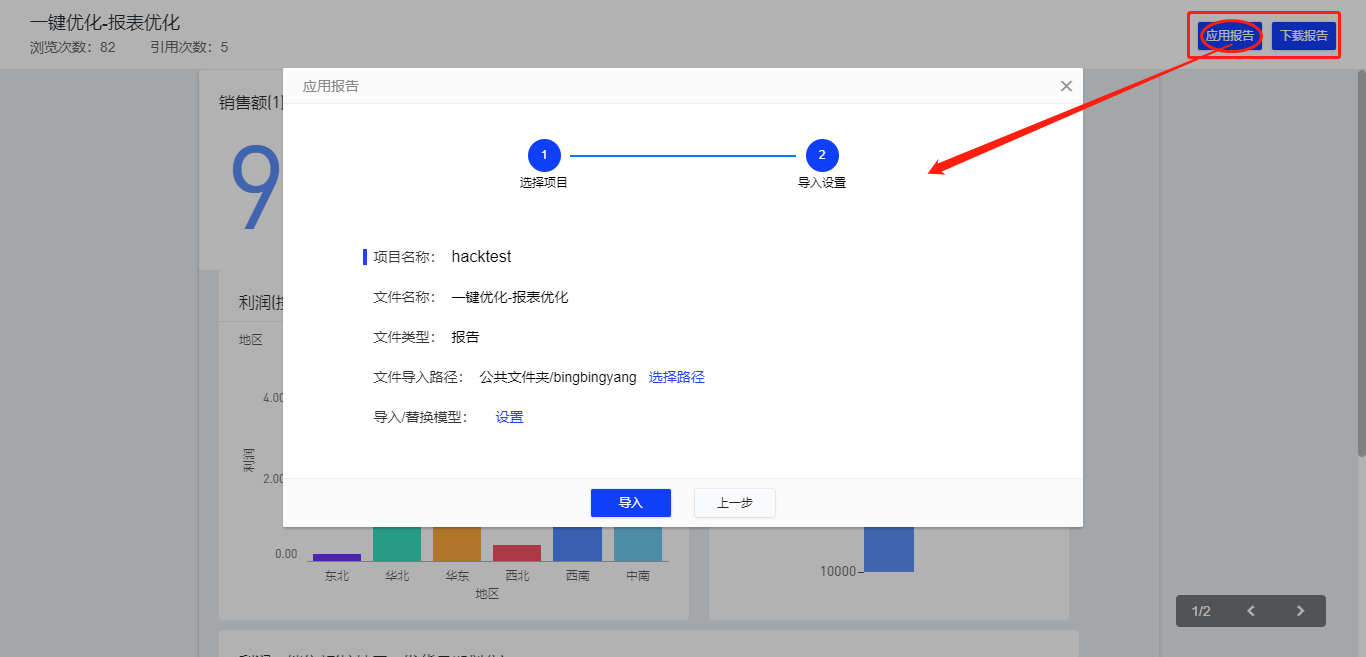Select step 2 circle 导入设置

(822, 156)
